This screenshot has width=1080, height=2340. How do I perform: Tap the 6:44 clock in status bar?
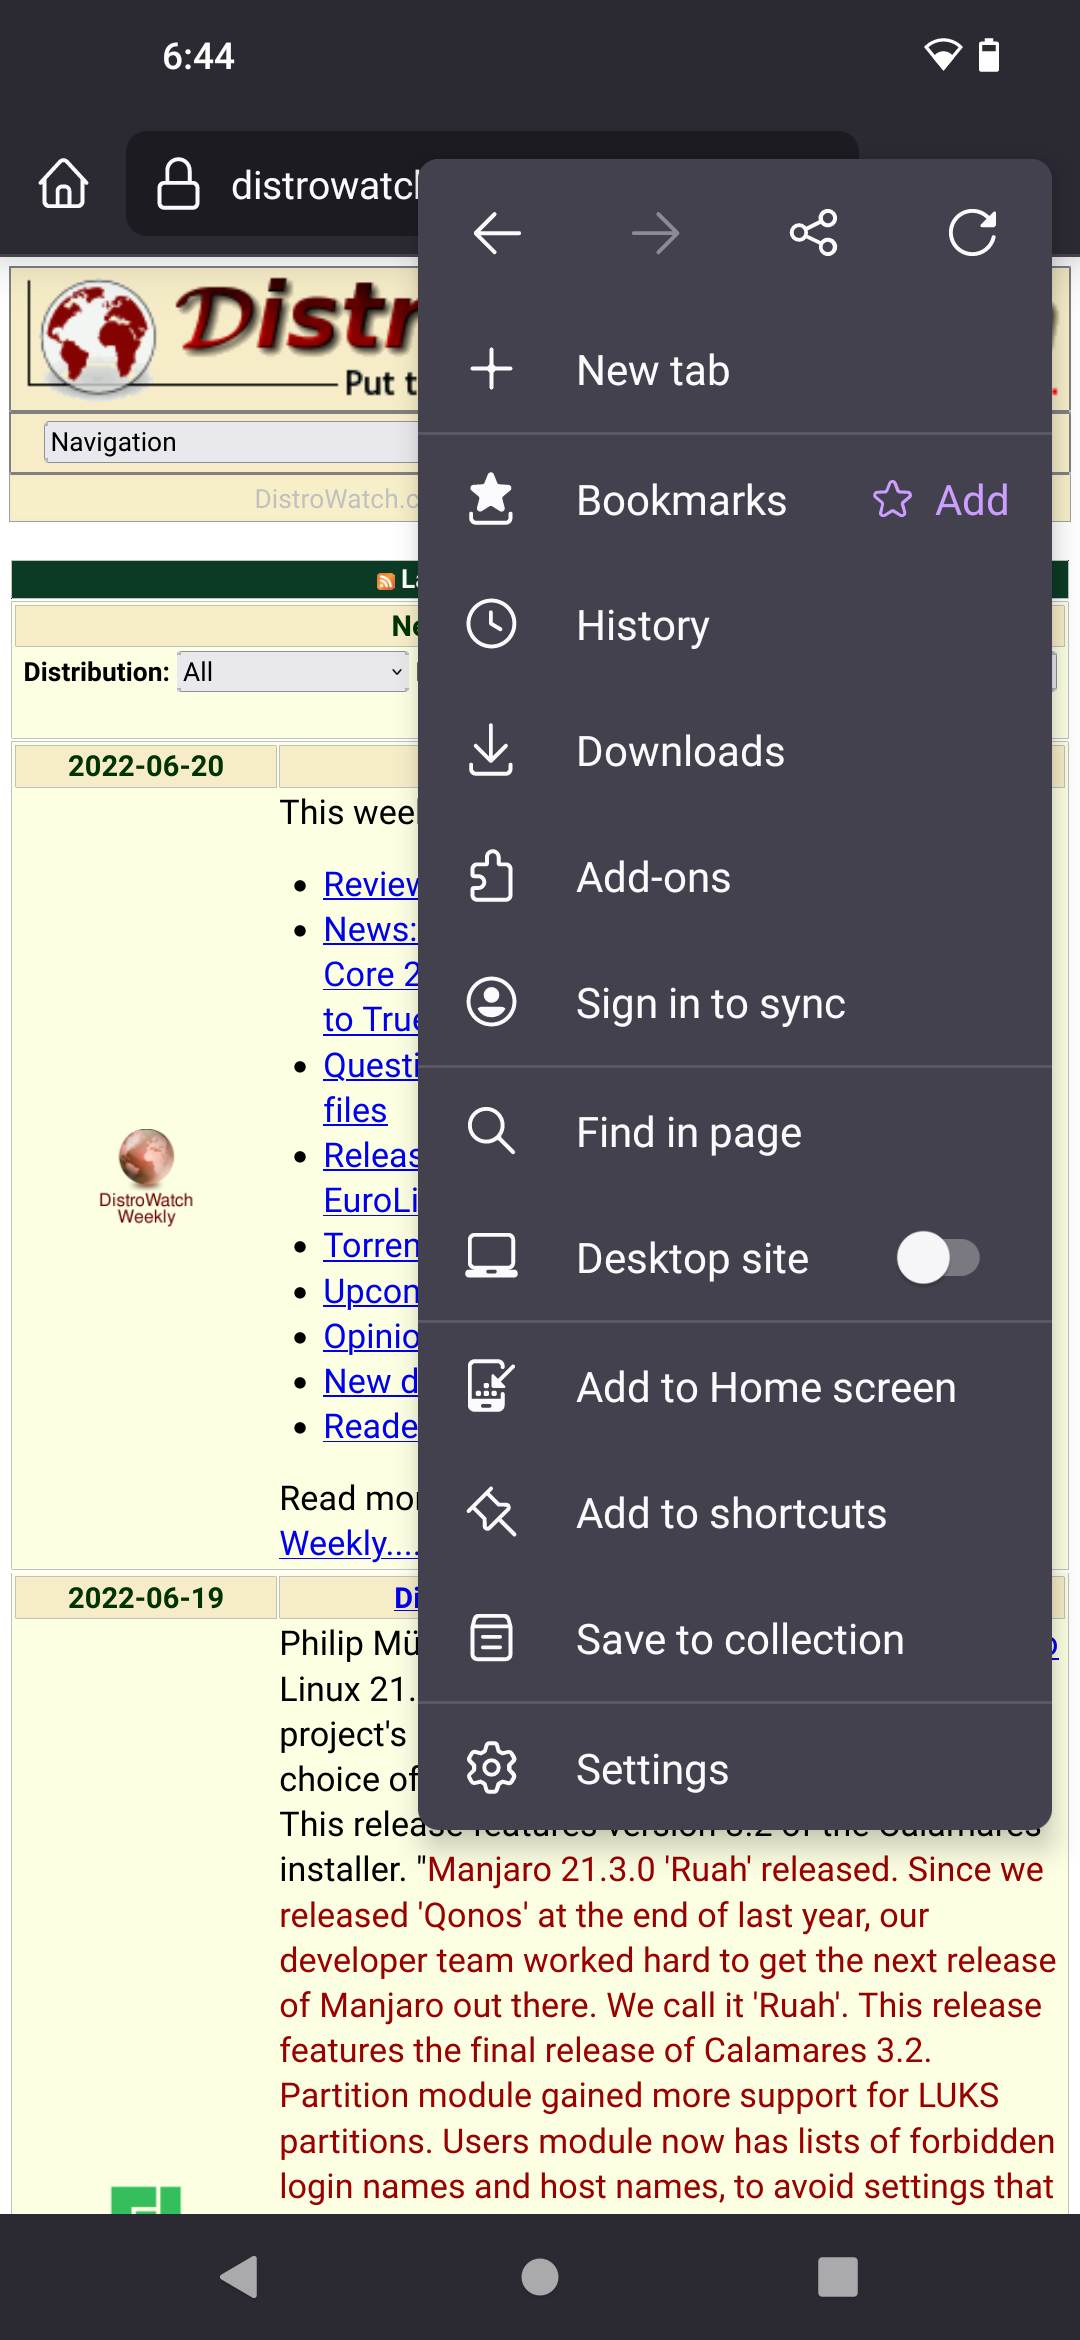pos(198,56)
